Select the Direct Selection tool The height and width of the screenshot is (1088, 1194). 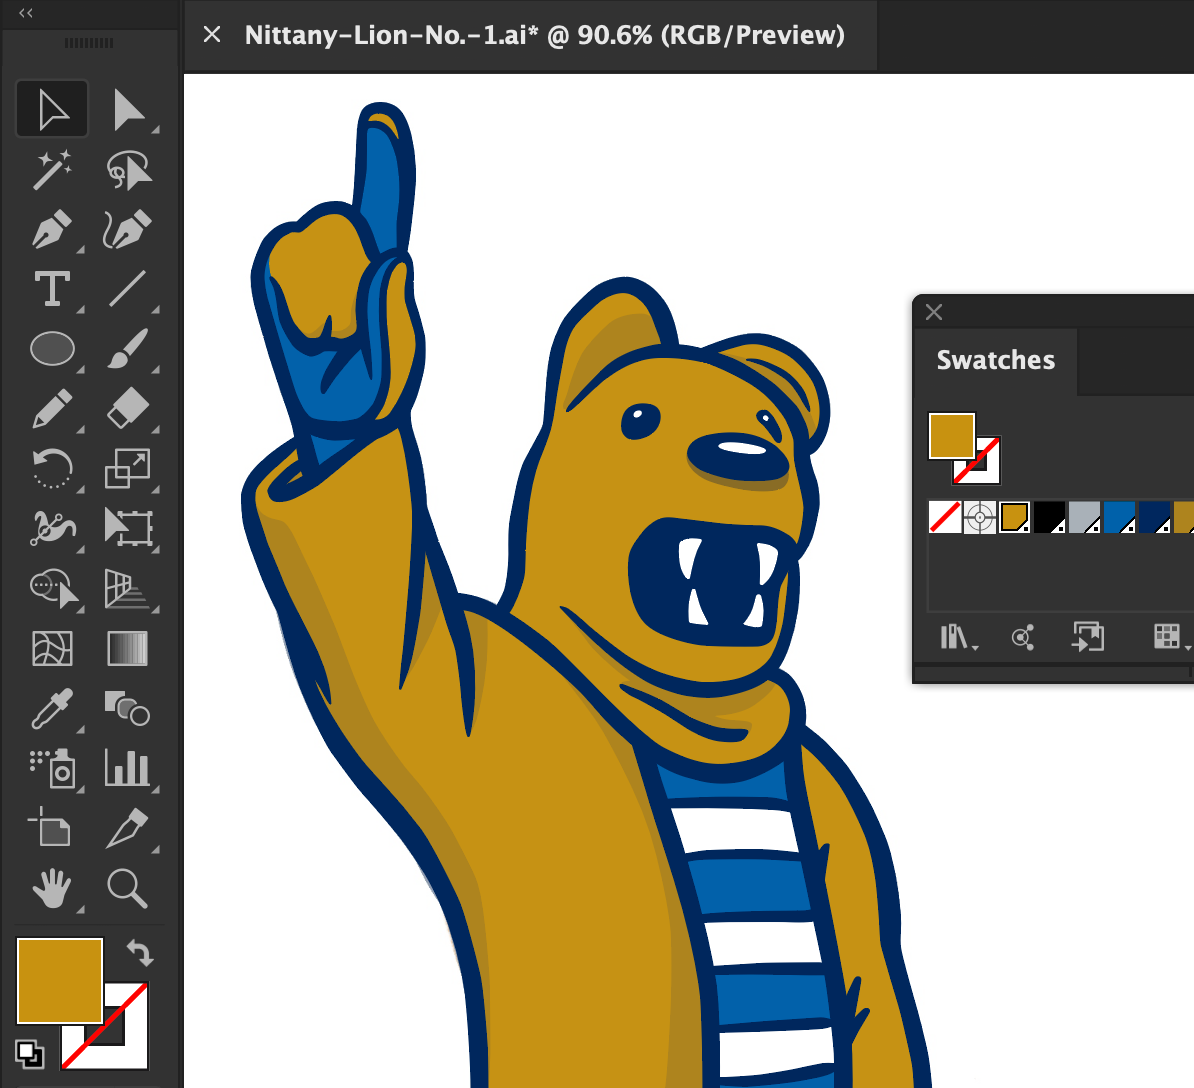[127, 109]
